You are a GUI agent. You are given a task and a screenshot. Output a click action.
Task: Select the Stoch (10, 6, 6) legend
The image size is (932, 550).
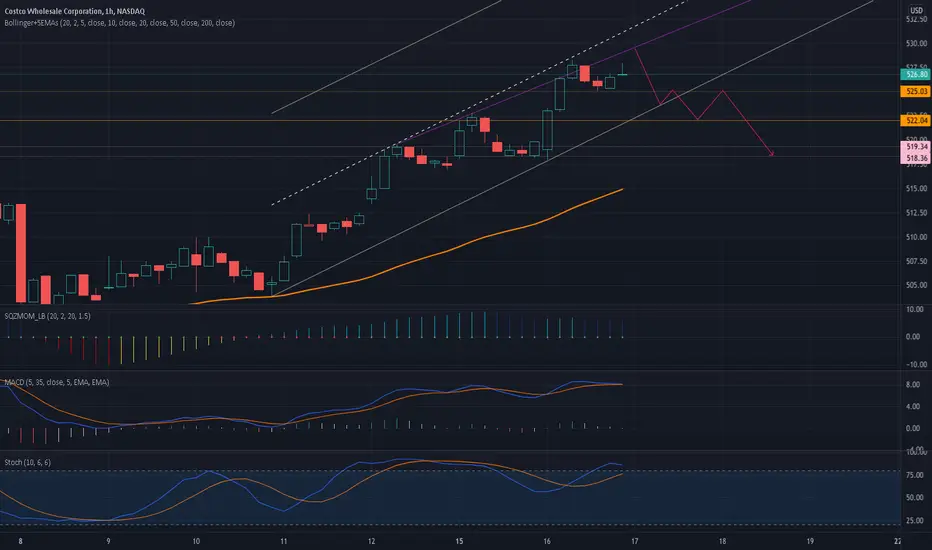click(27, 463)
